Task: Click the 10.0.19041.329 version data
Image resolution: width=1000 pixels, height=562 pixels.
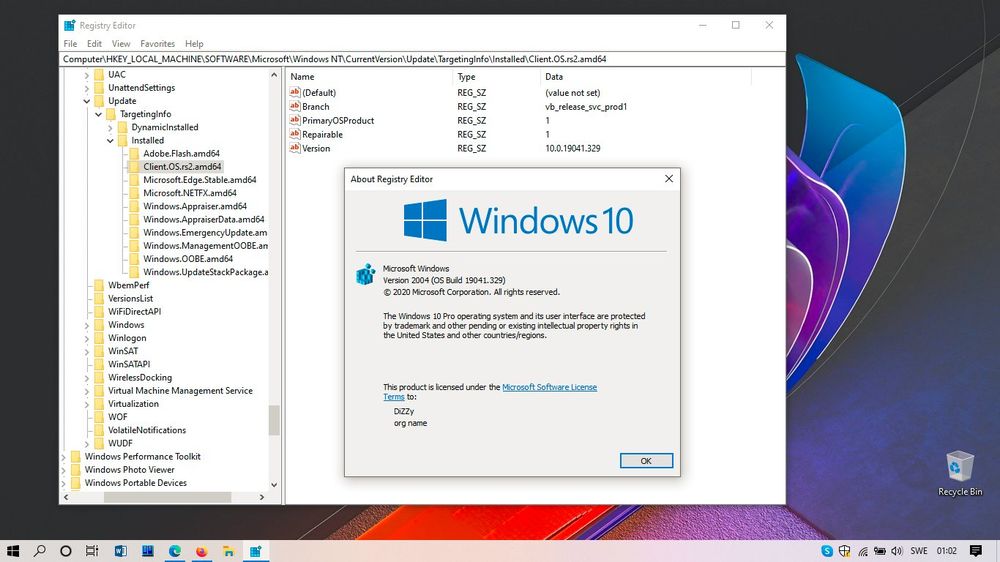Action: tap(573, 148)
